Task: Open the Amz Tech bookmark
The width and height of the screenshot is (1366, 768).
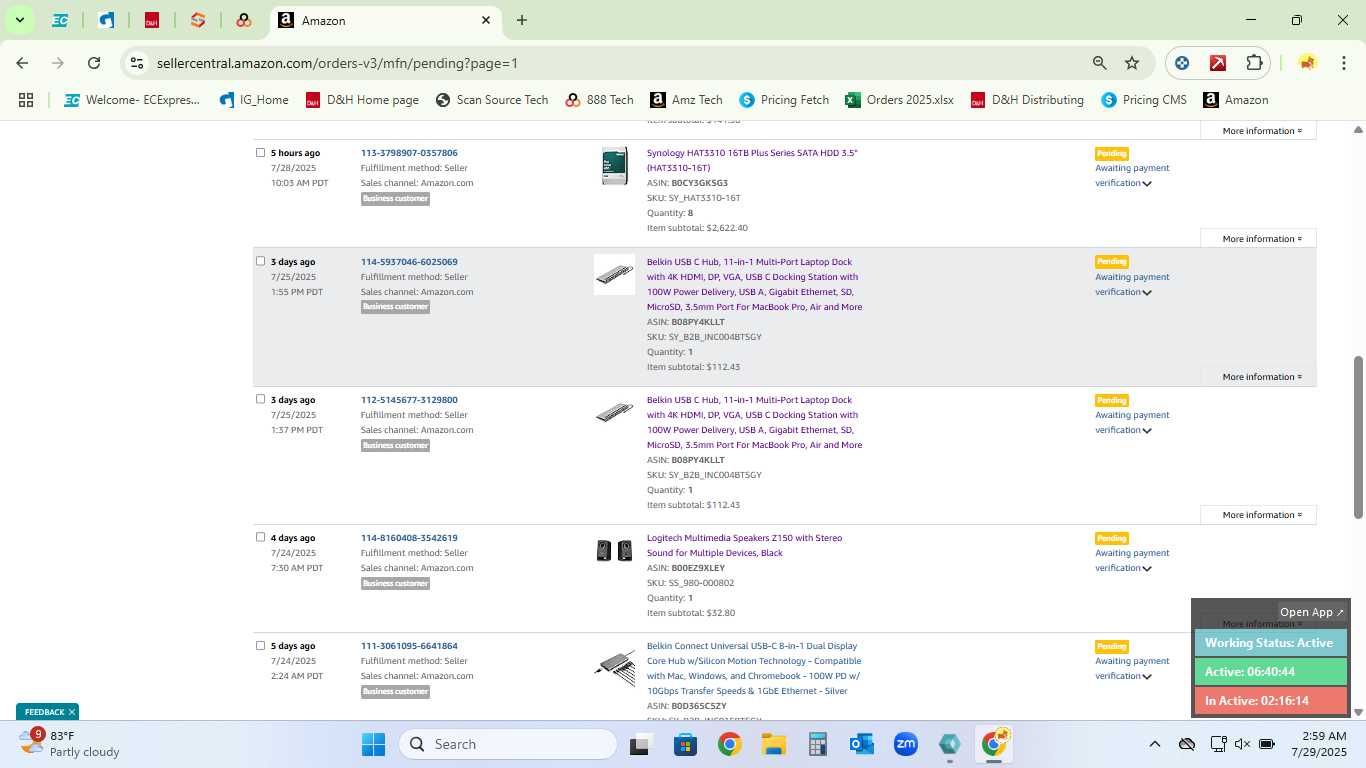Action: [x=686, y=100]
